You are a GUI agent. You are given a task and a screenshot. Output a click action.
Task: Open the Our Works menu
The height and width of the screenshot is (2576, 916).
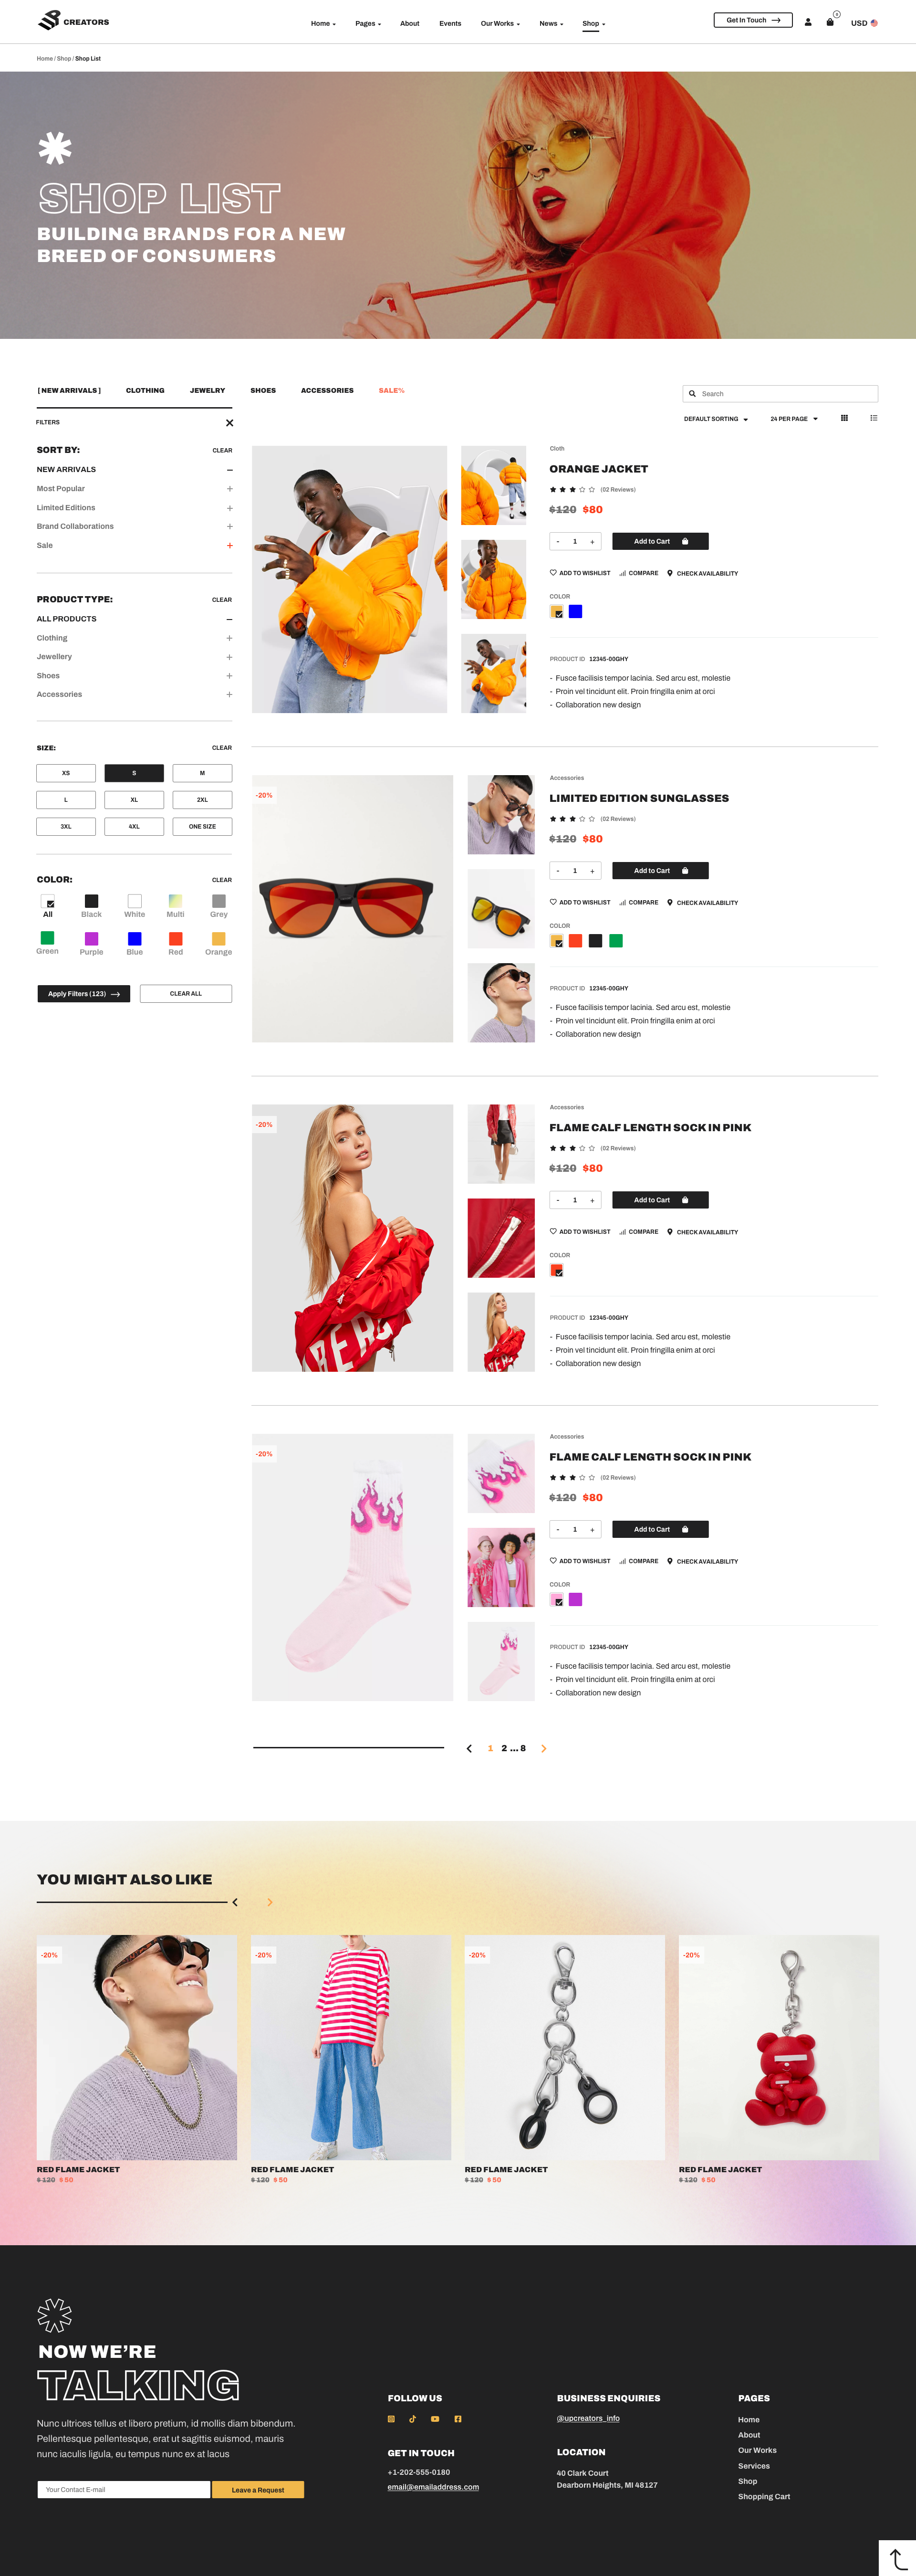pos(500,23)
